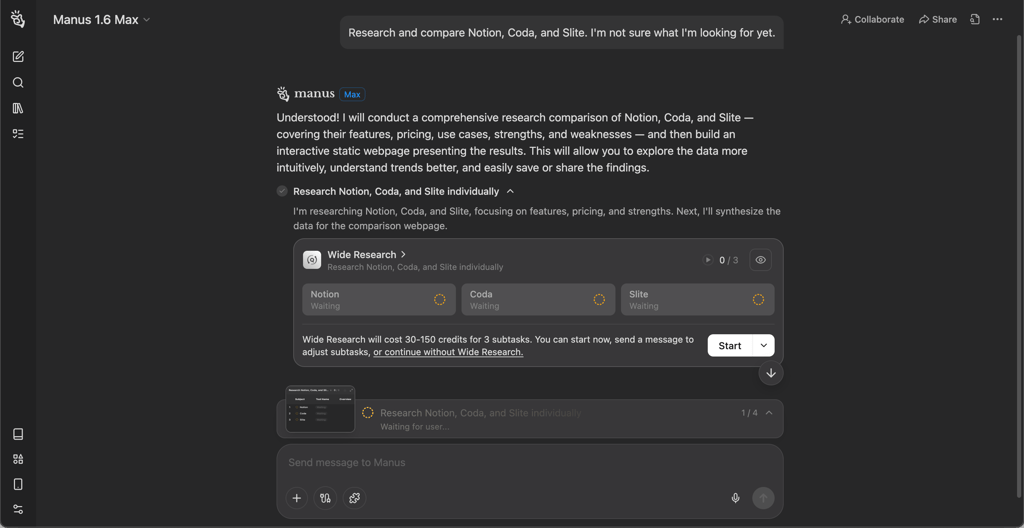Open Wide Research details via its title

[367, 254]
